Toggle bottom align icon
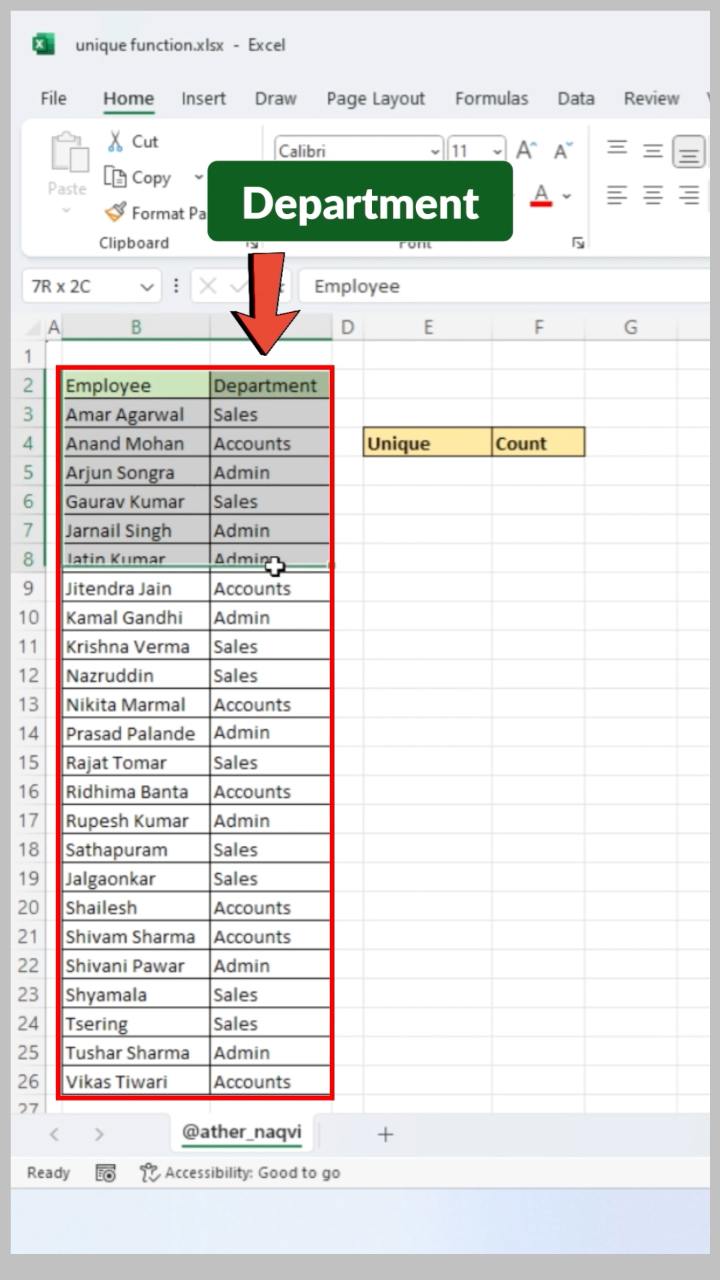Viewport: 720px width, 1280px height. pos(688,152)
